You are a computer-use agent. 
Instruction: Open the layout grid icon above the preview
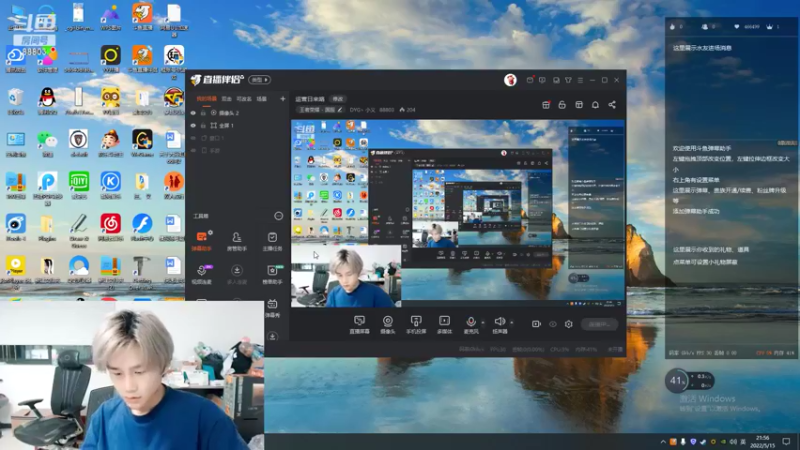tap(579, 105)
